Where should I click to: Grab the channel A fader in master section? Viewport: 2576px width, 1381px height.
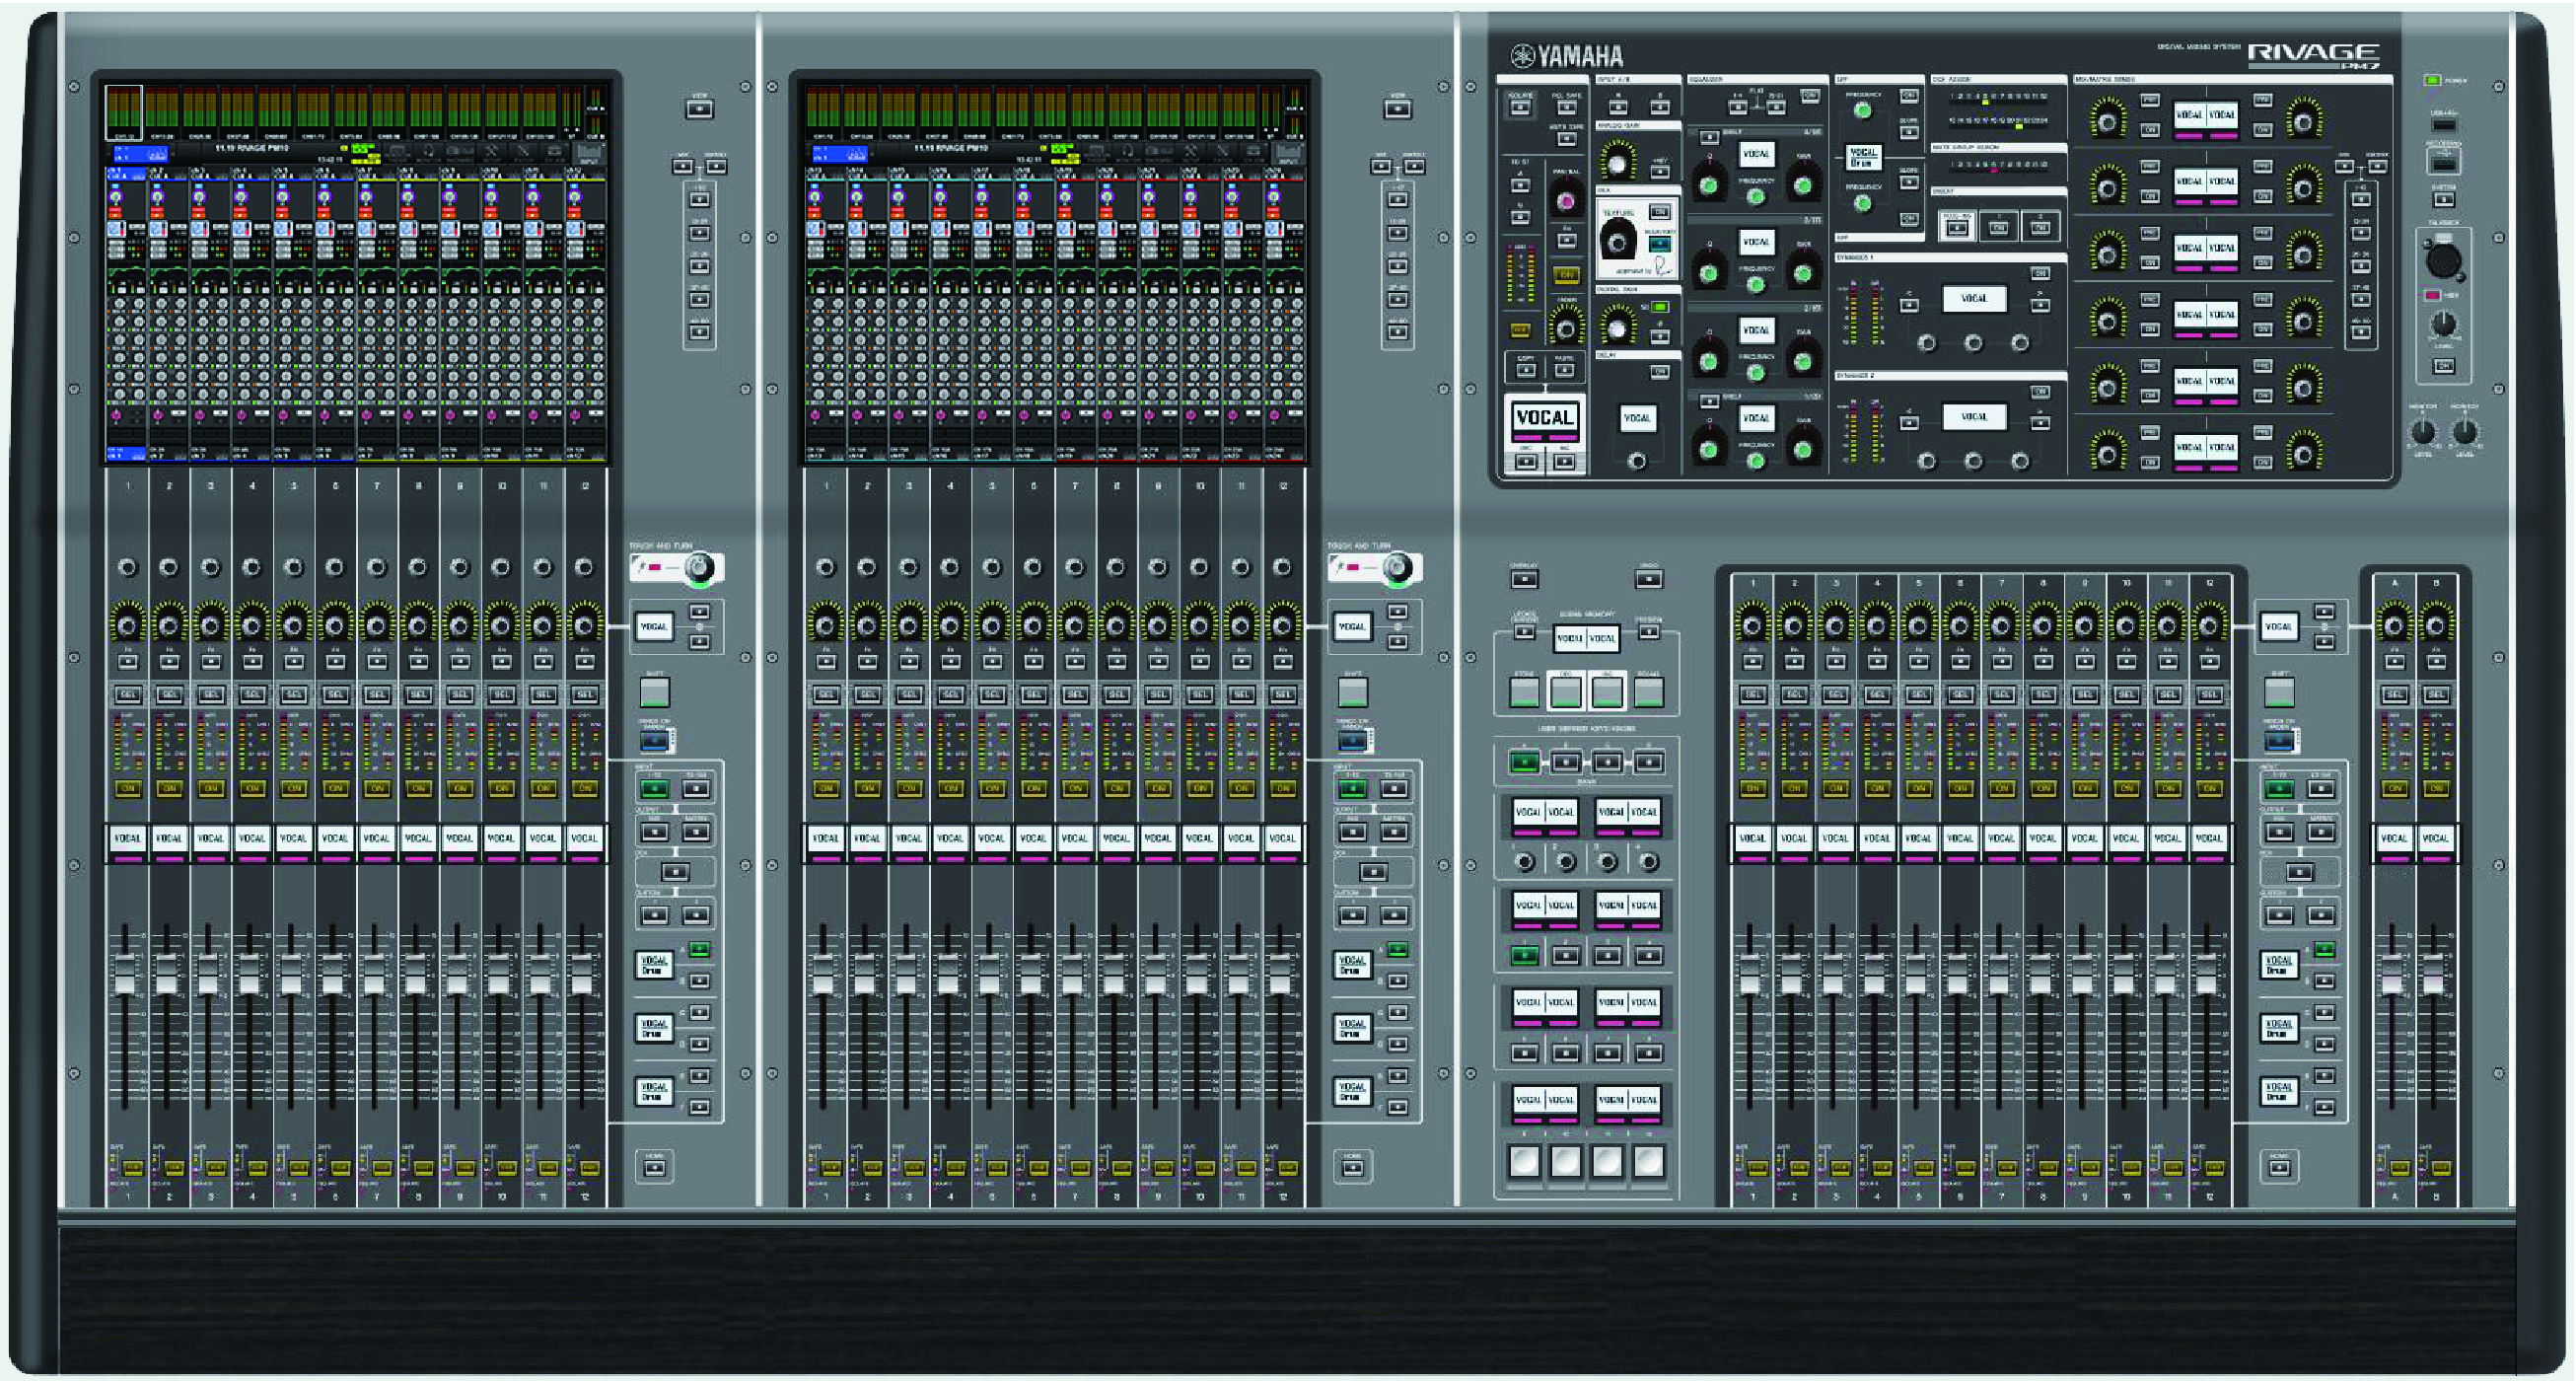[2392, 974]
